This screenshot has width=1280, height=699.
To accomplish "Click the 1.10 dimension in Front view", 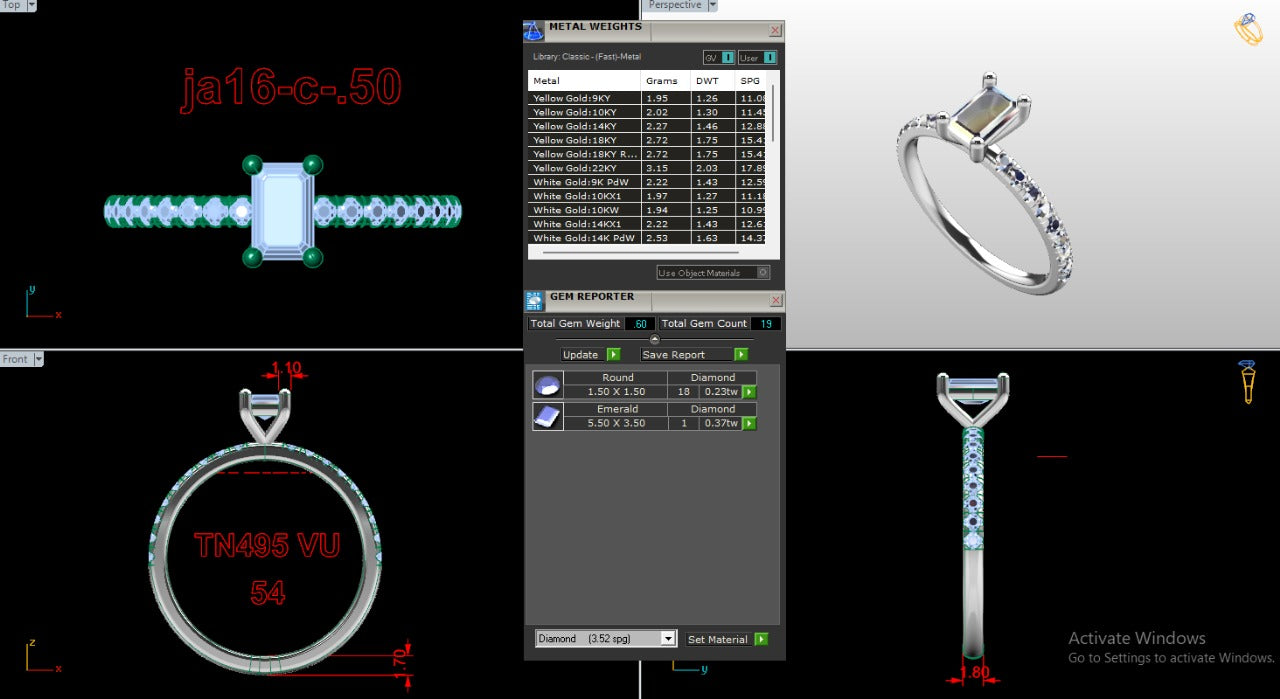I will [x=286, y=368].
